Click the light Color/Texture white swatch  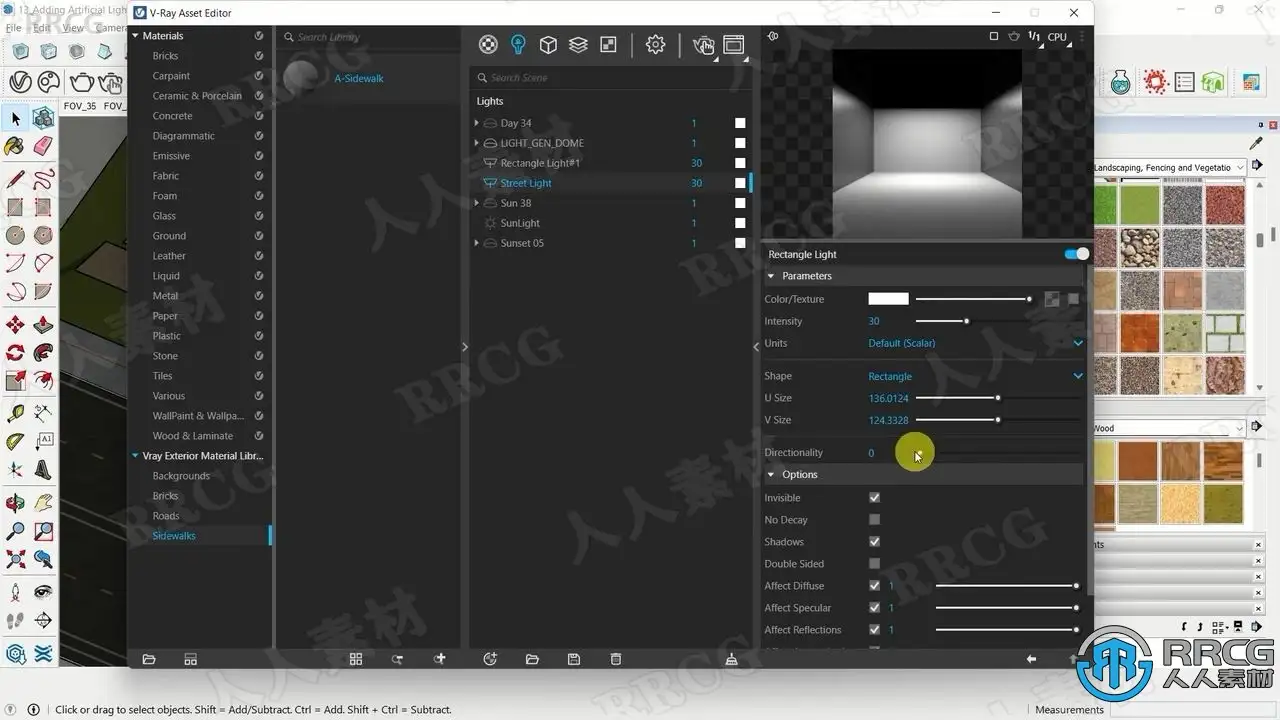click(888, 299)
